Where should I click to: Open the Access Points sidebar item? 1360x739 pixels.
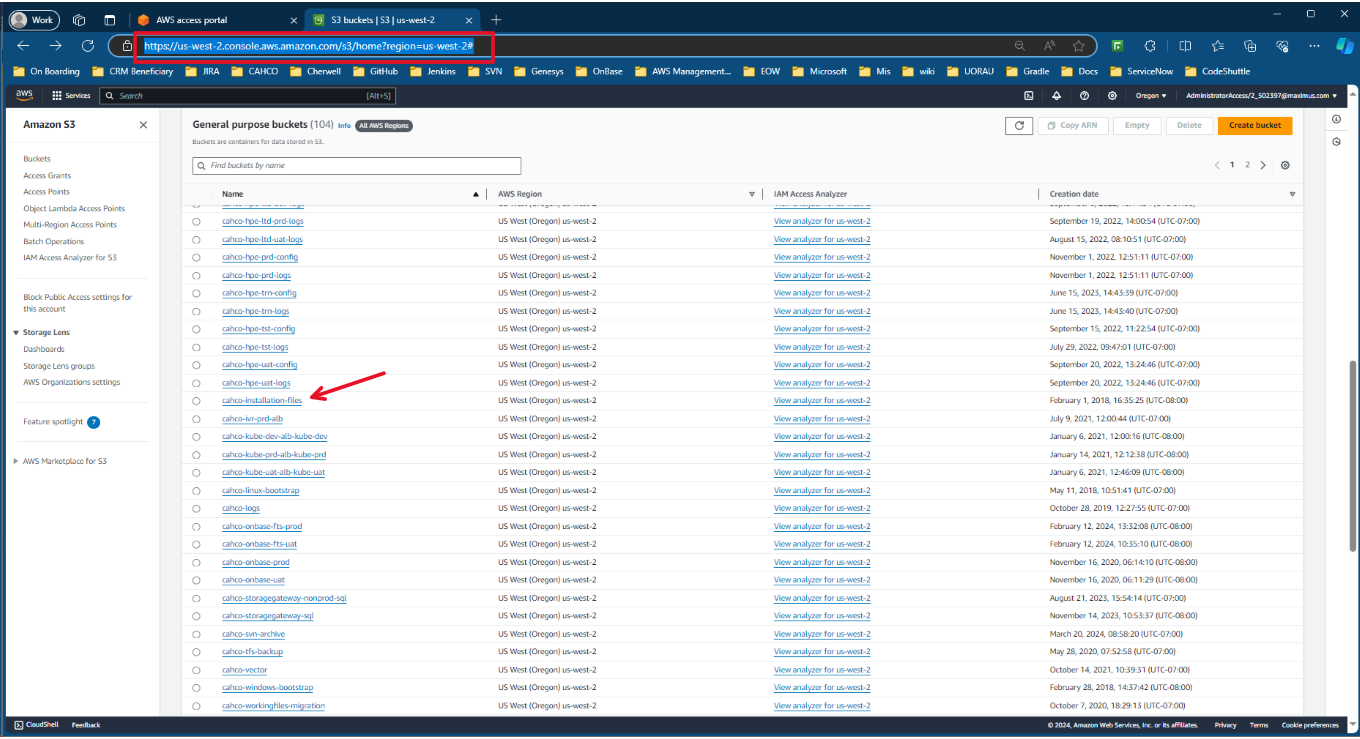(47, 192)
